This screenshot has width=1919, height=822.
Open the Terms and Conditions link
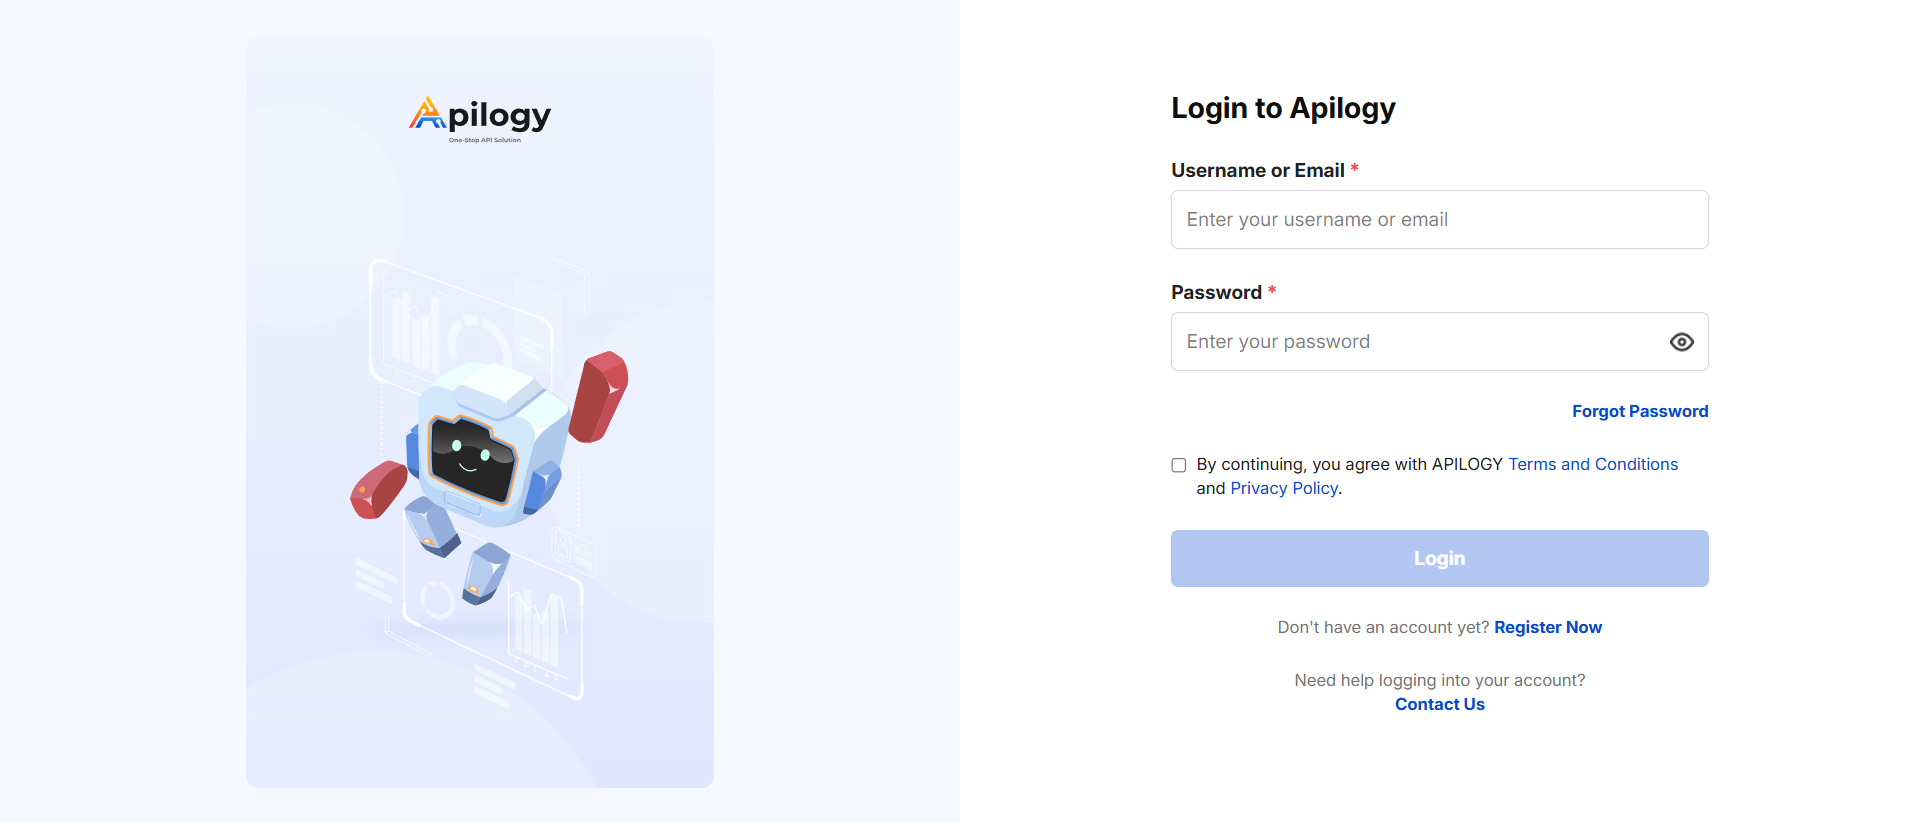1592,464
